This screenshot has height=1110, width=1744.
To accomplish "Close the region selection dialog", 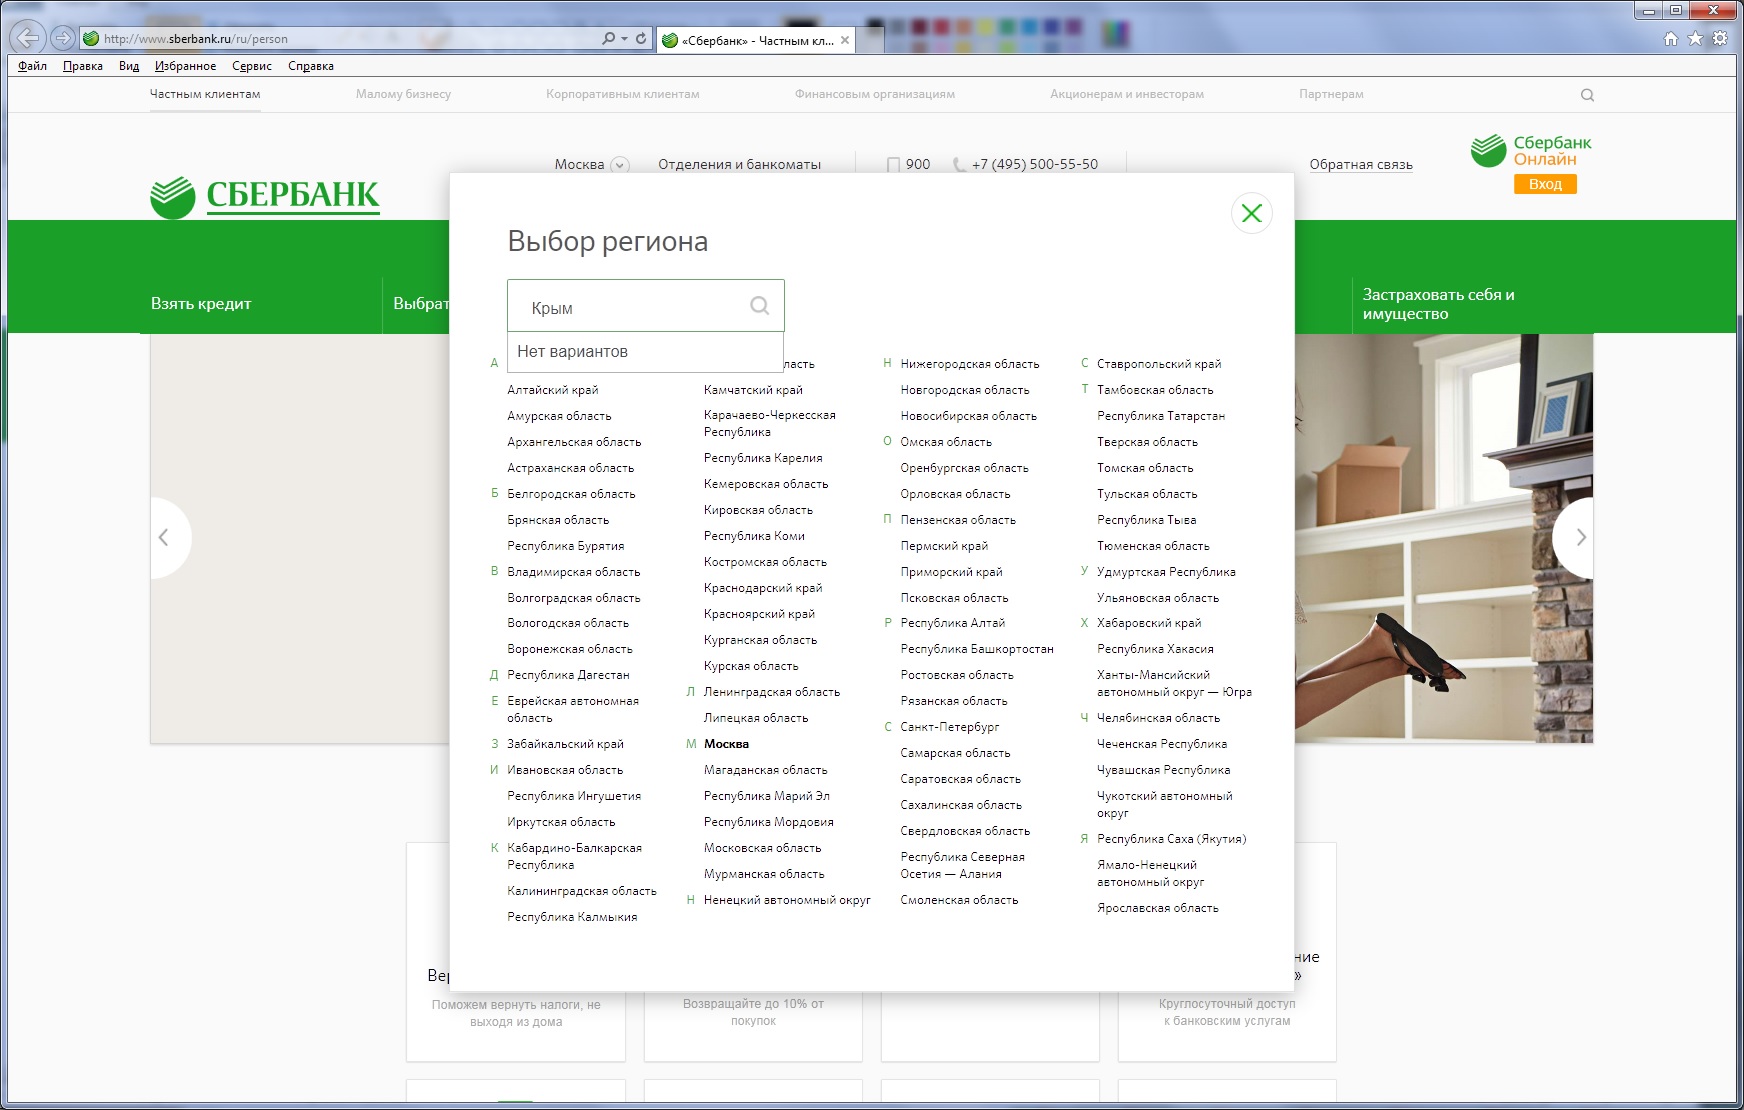I will coord(1251,213).
